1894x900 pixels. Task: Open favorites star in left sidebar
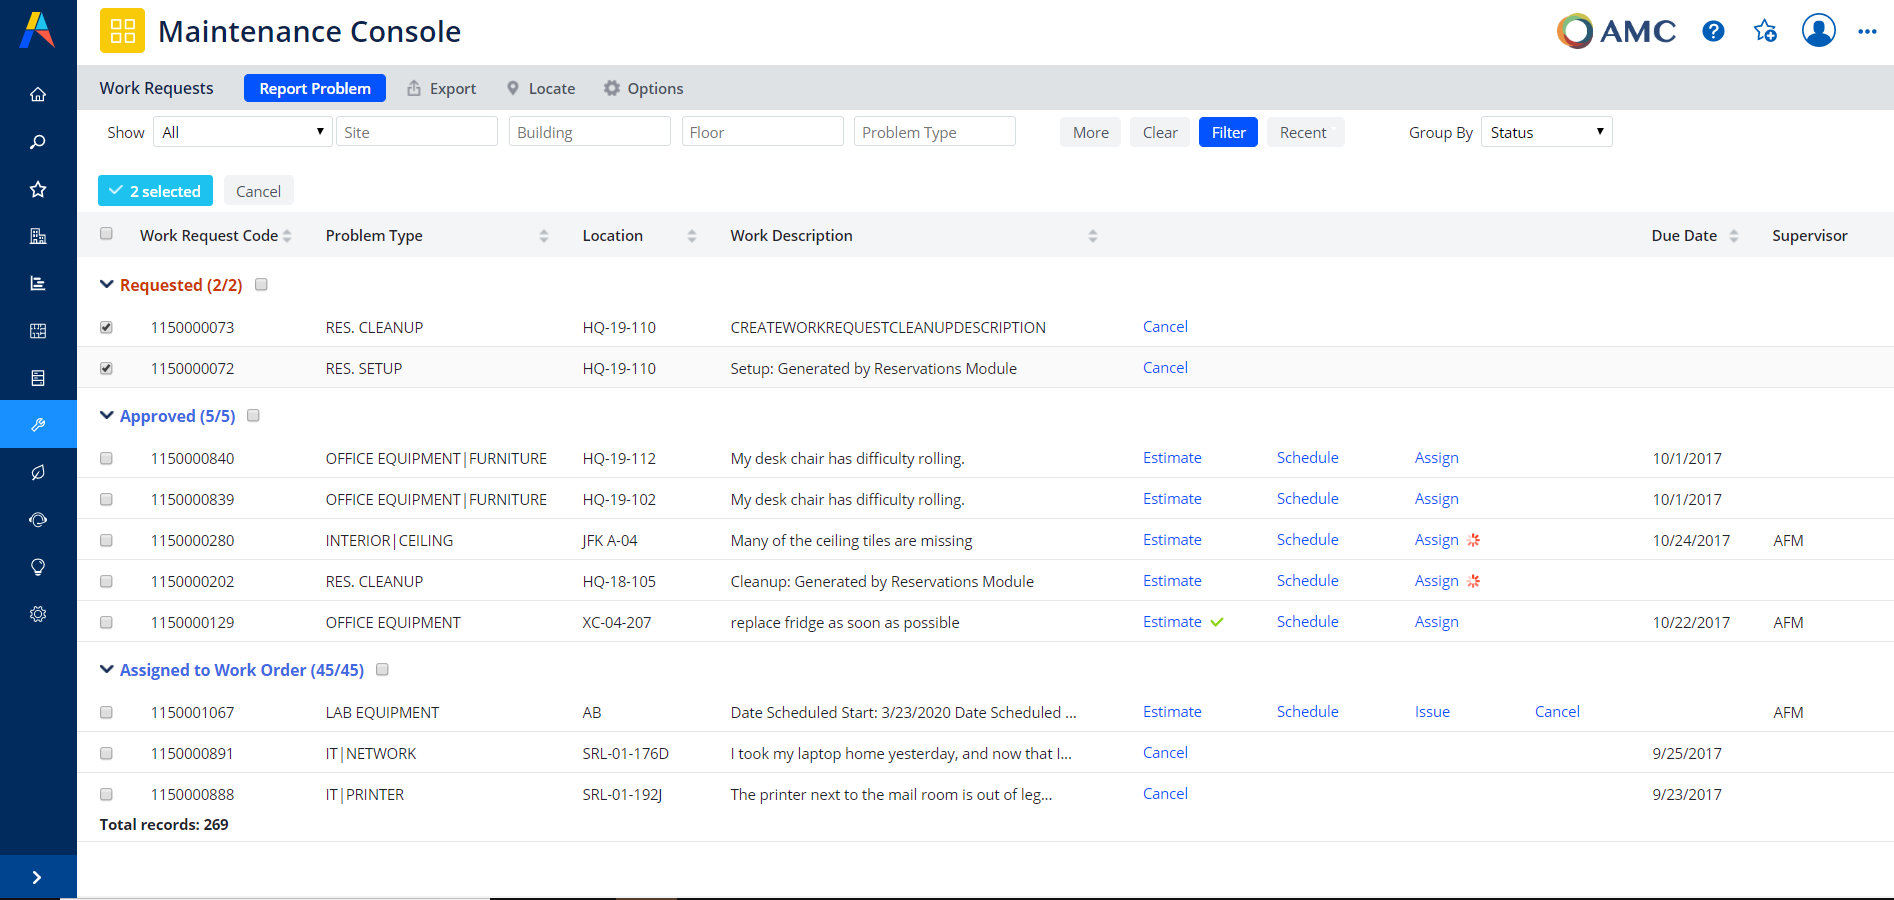(38, 189)
